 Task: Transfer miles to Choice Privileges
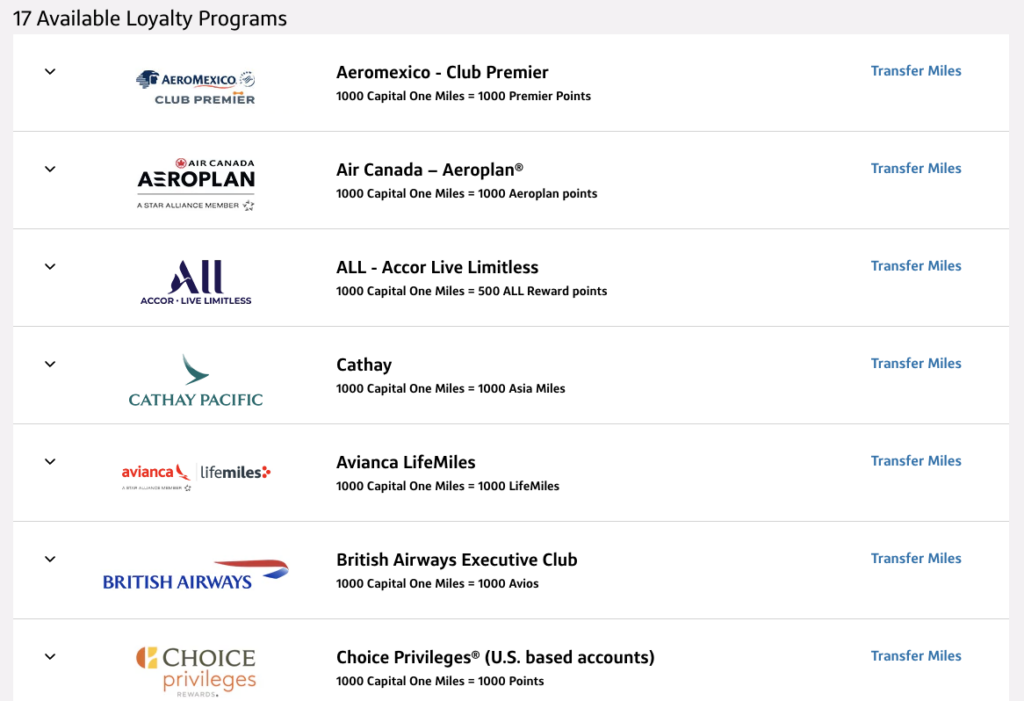click(916, 656)
